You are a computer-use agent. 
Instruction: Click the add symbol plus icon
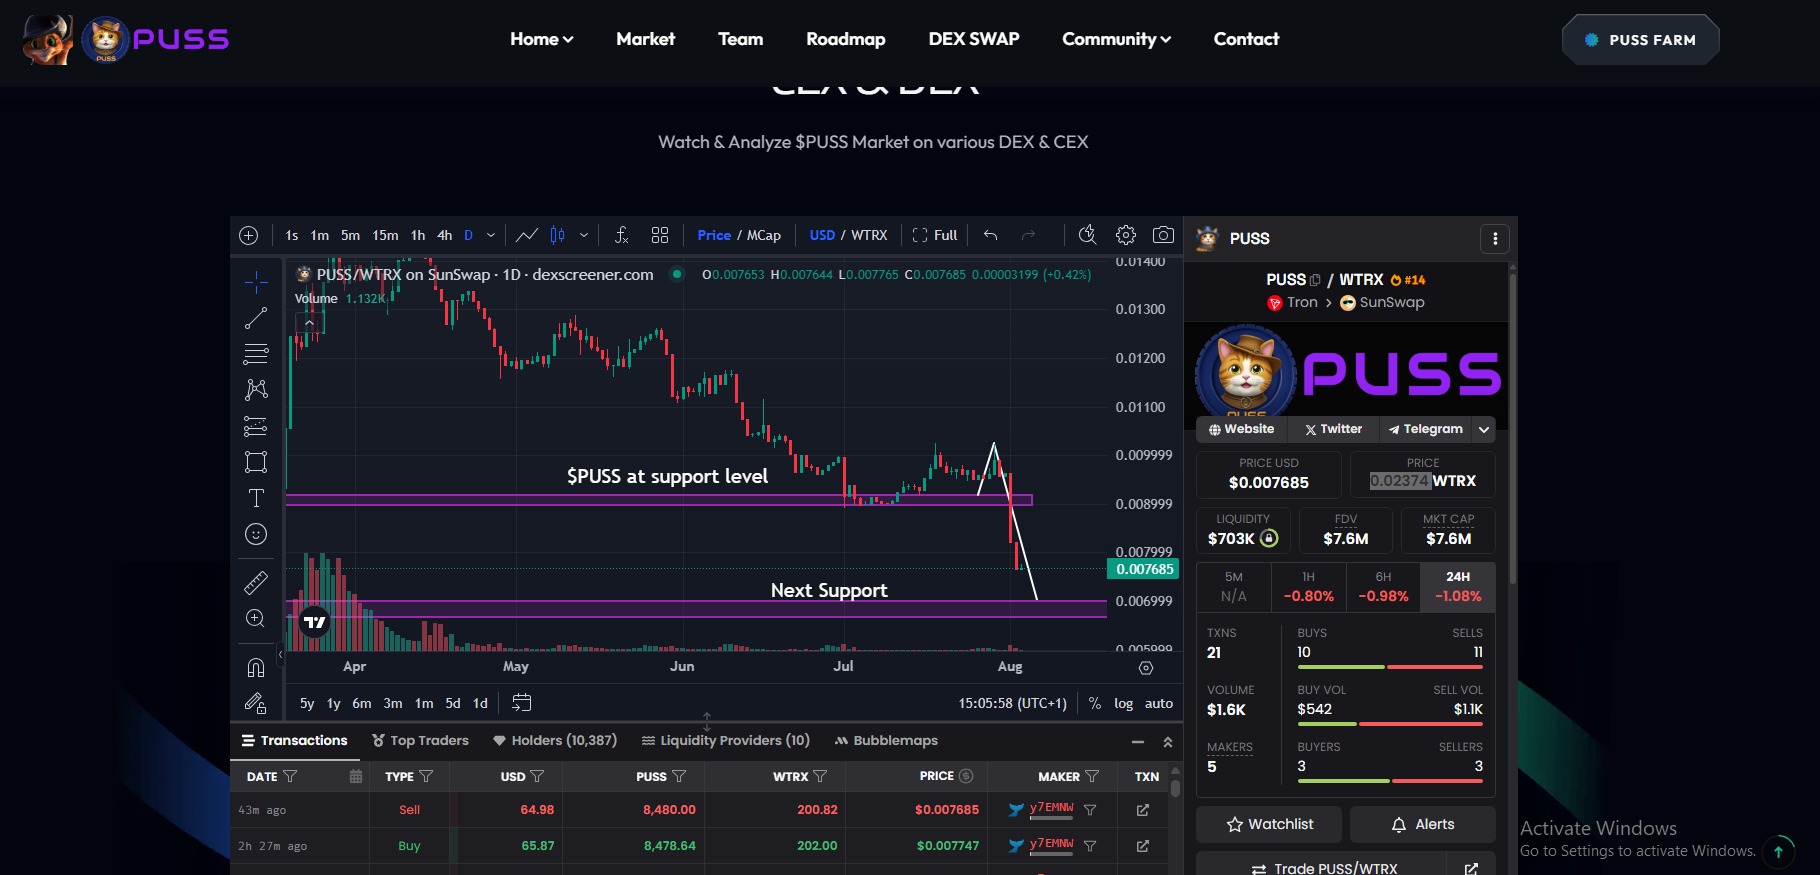tap(249, 235)
